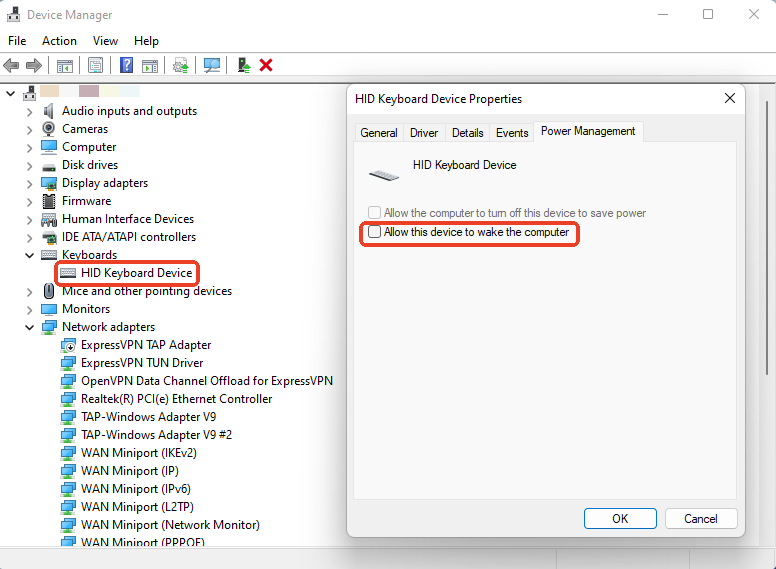The image size is (776, 569).
Task: Select the IDE ATA/ATAPI controllers icon
Action: click(x=48, y=237)
